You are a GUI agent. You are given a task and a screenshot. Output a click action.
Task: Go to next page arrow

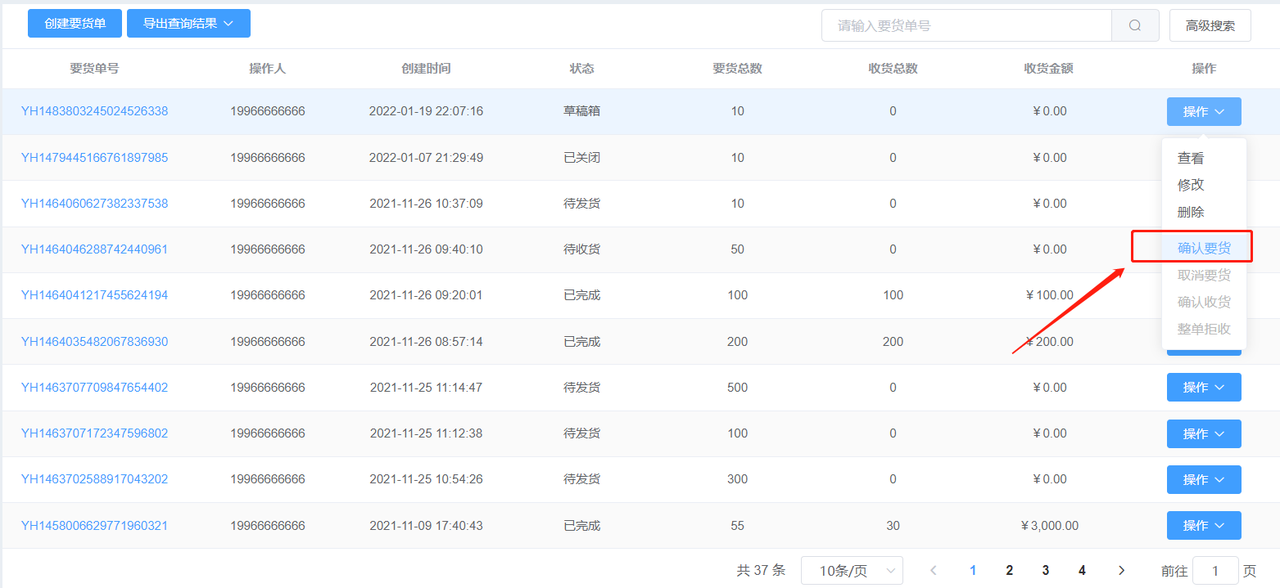coord(1121,570)
